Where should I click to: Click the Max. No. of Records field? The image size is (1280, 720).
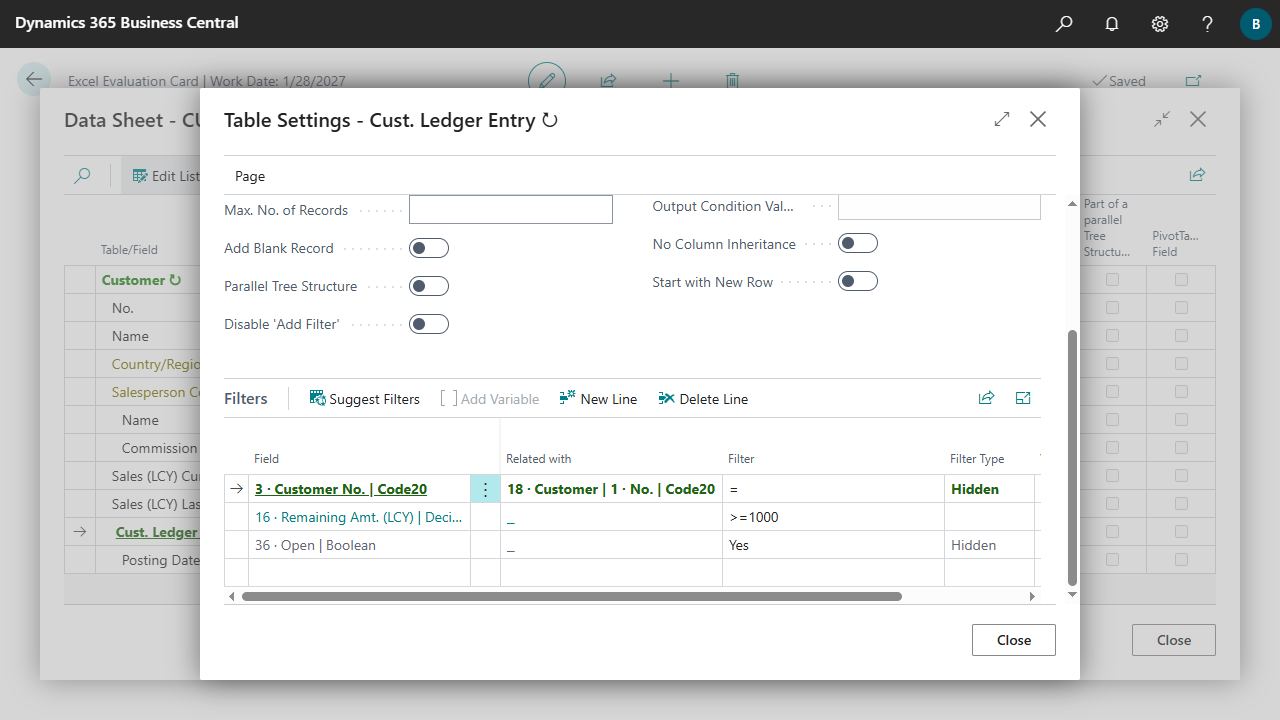(510, 210)
